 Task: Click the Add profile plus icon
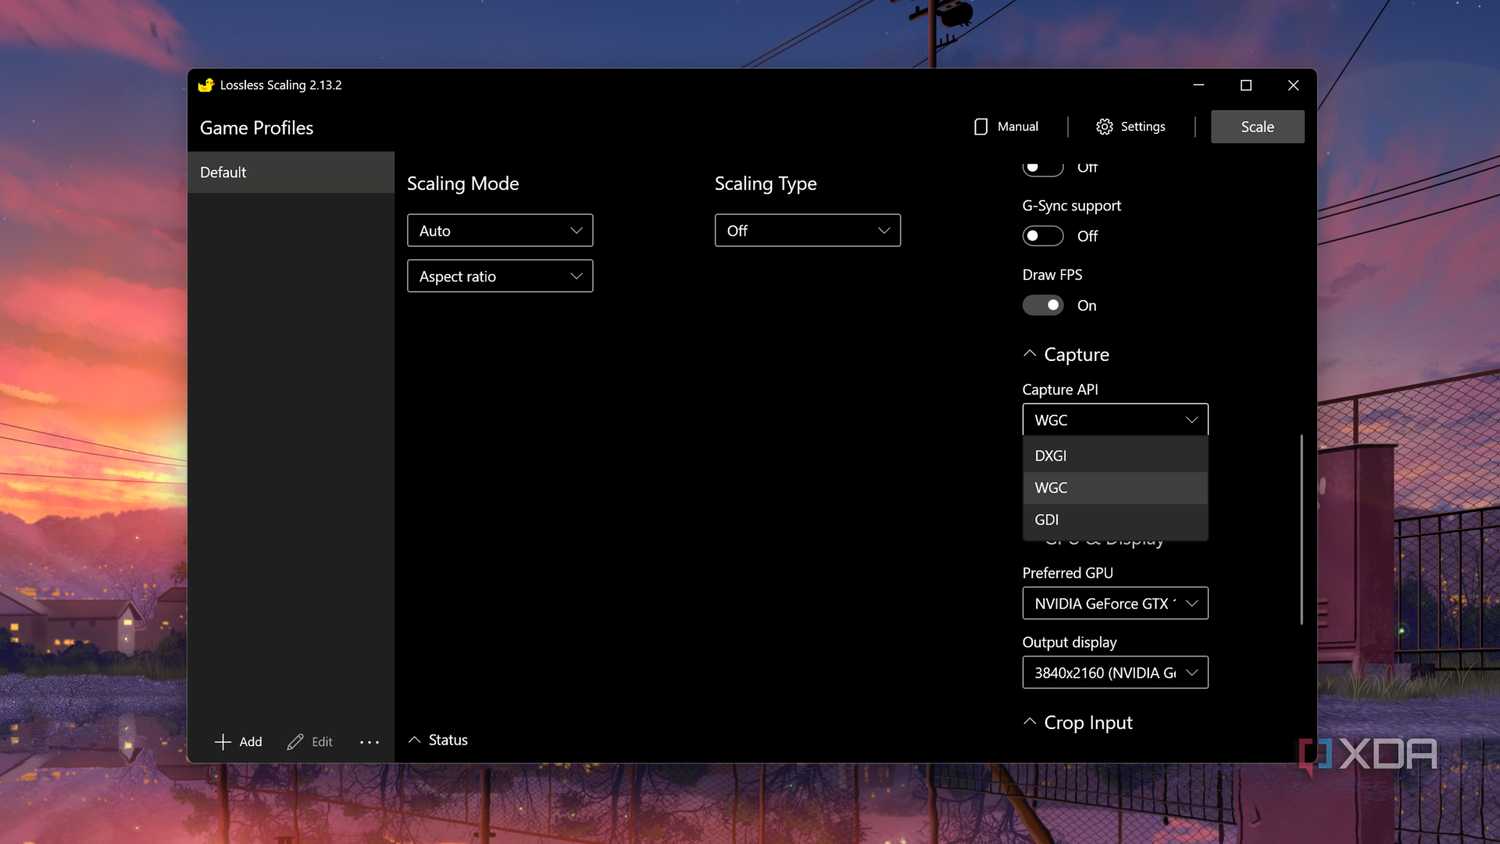[223, 742]
